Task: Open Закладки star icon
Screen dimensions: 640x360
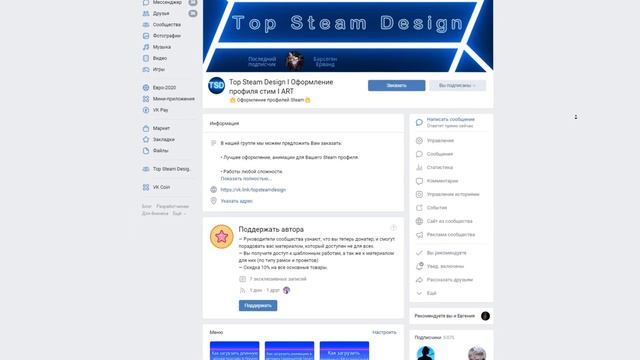Action: click(146, 140)
